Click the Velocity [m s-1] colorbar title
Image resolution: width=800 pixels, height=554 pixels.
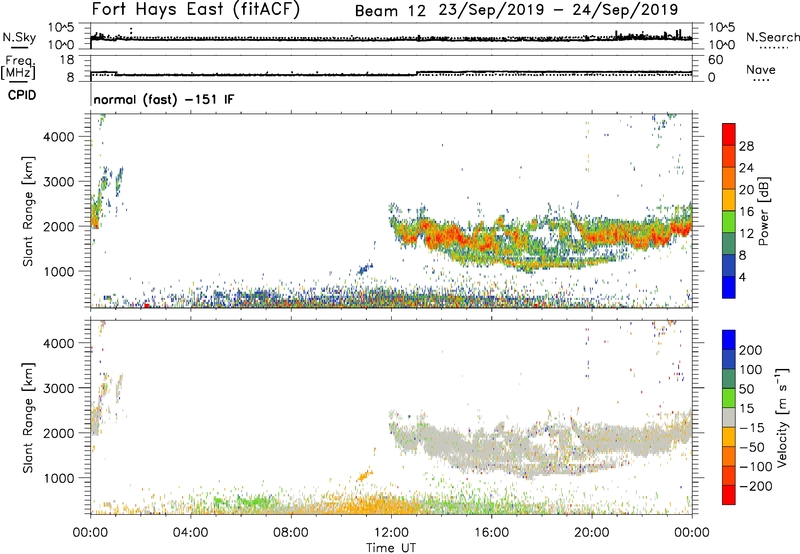point(782,418)
